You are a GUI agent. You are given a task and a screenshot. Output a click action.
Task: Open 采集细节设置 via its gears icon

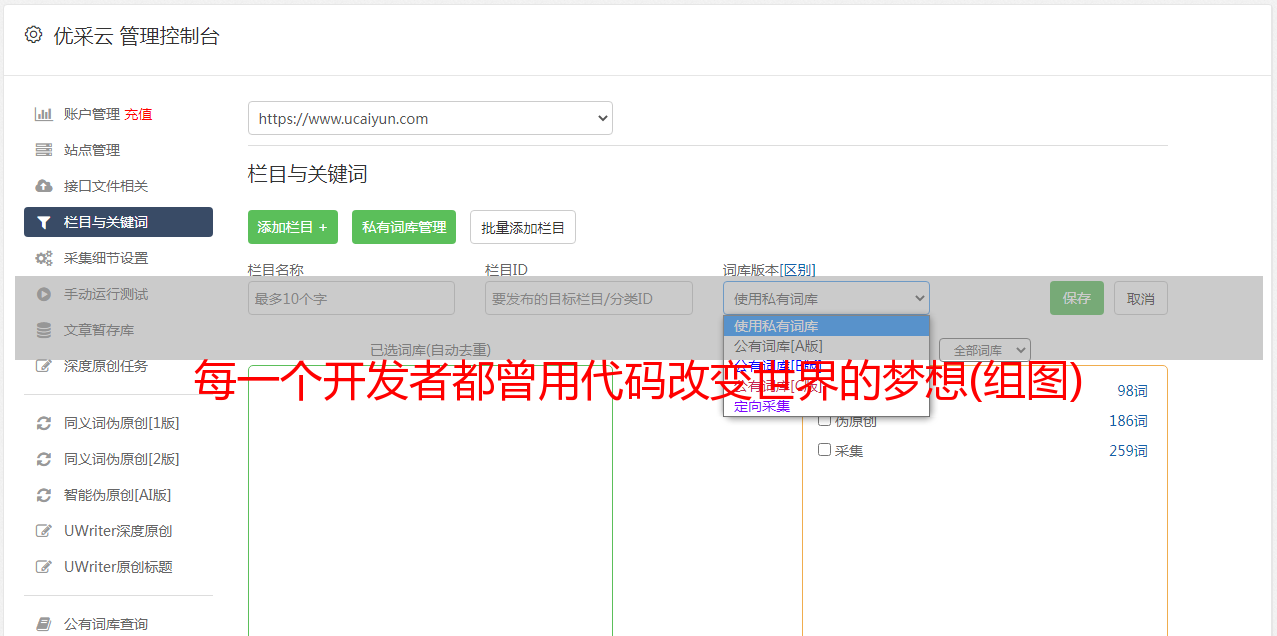[43, 258]
